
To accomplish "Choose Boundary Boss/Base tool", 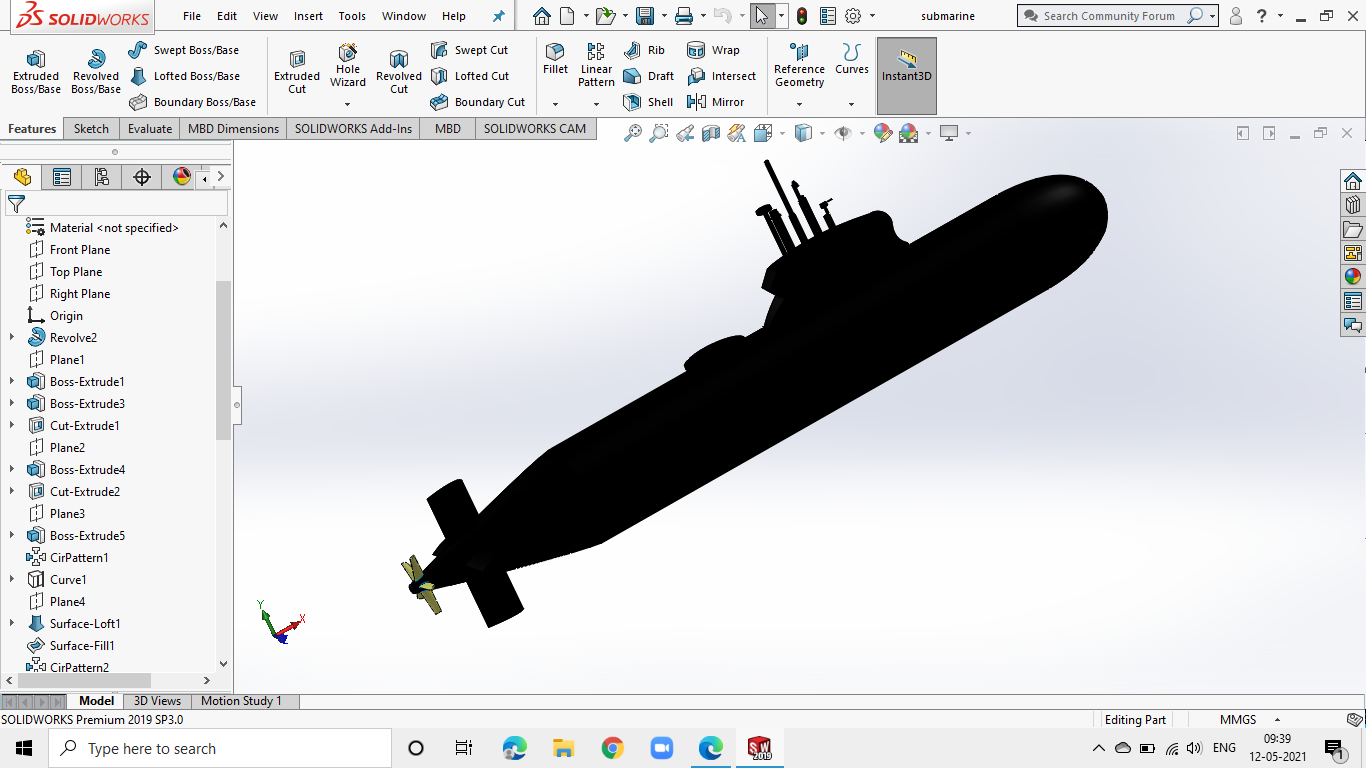I will pos(192,102).
